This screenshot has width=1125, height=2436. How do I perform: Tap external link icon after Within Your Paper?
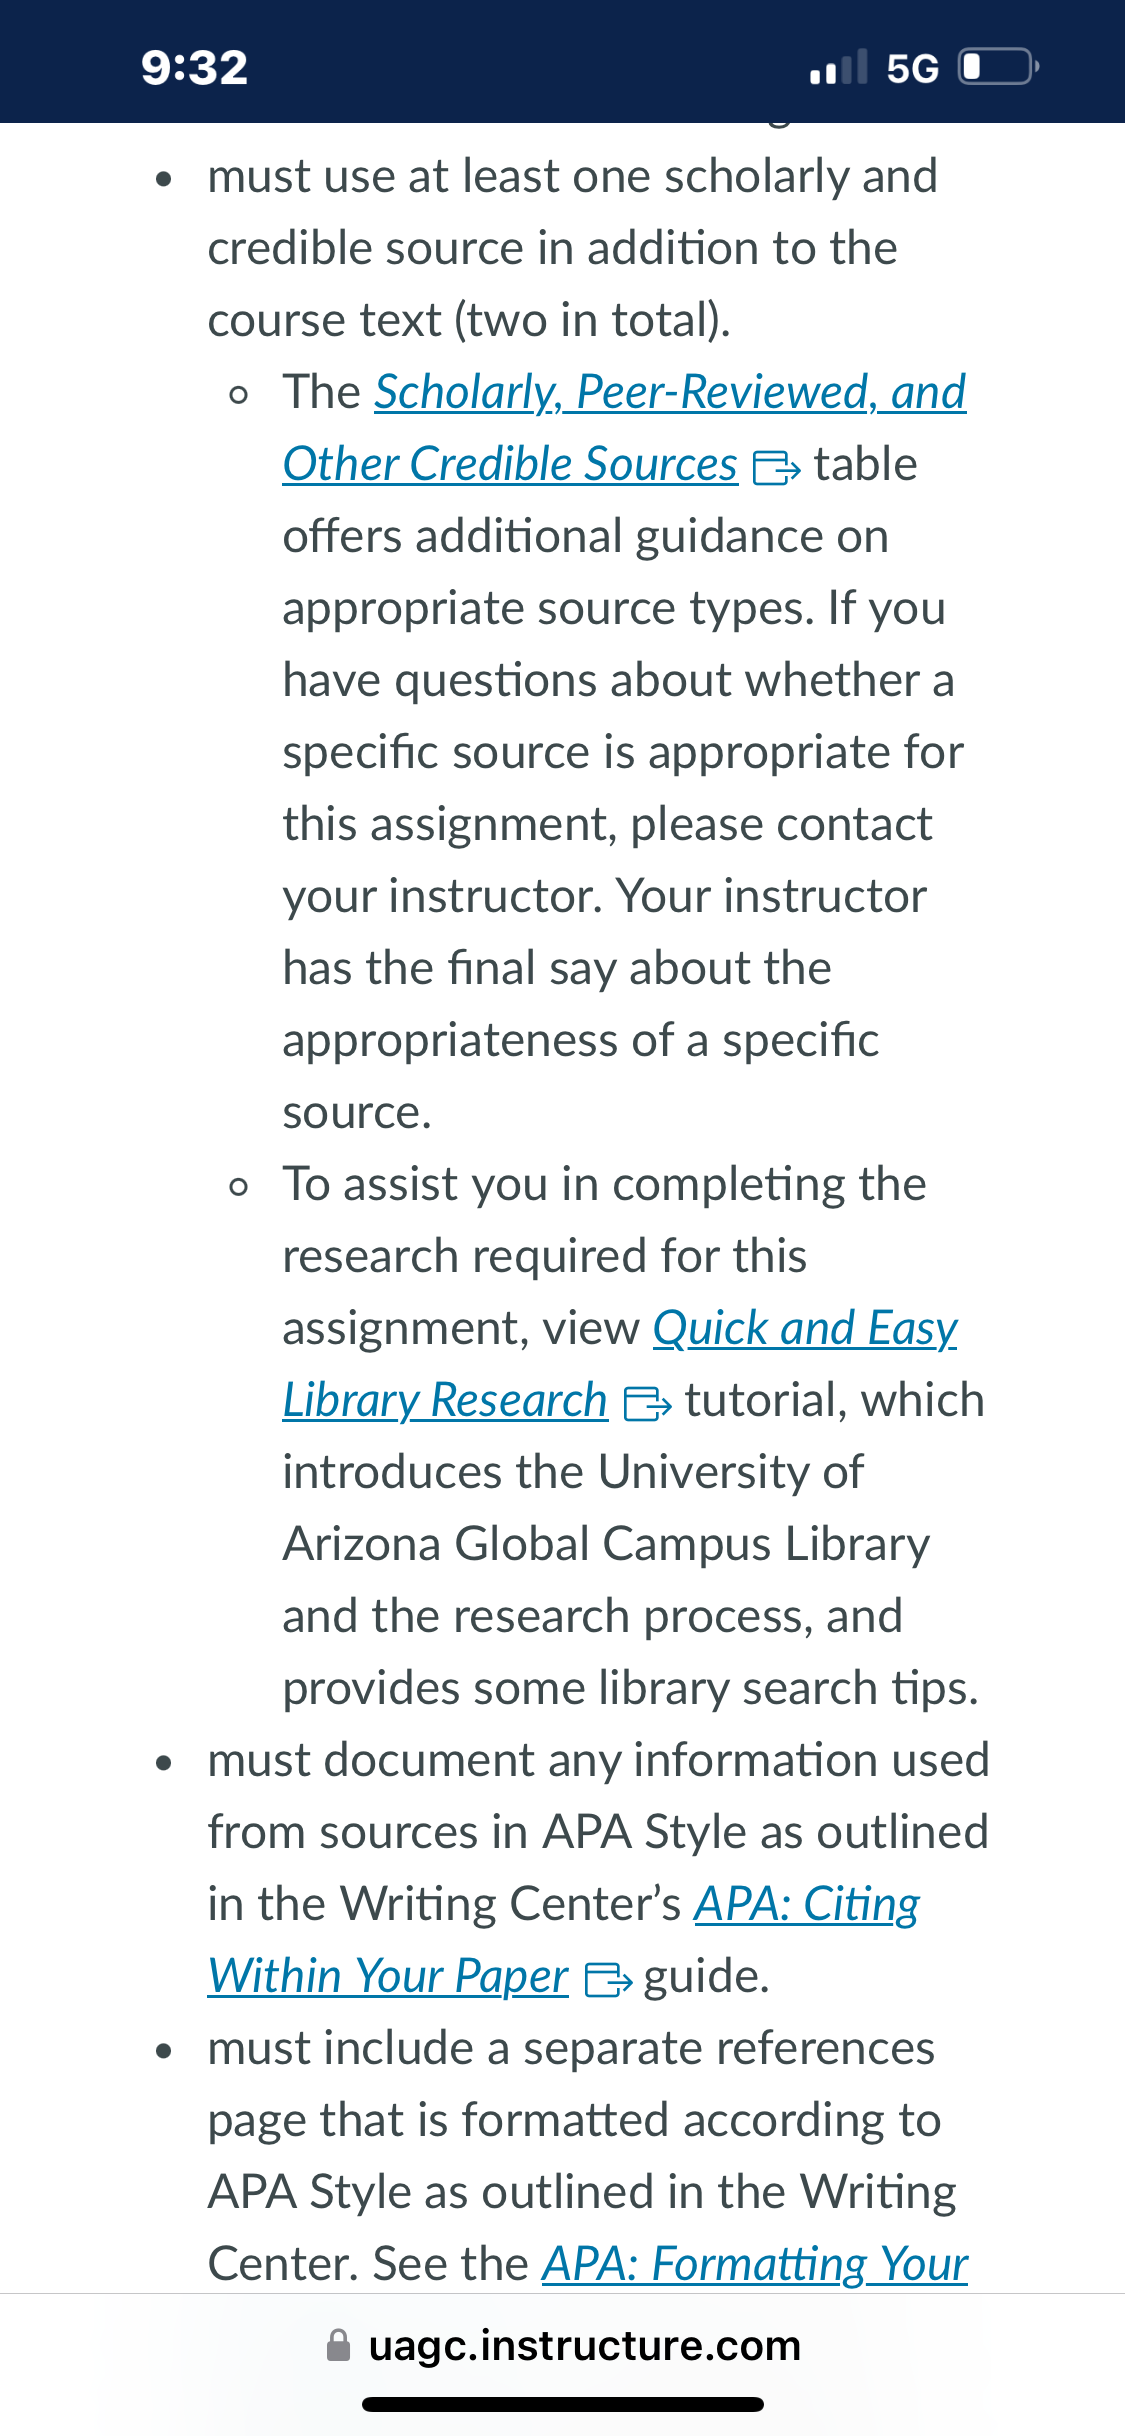point(608,1979)
